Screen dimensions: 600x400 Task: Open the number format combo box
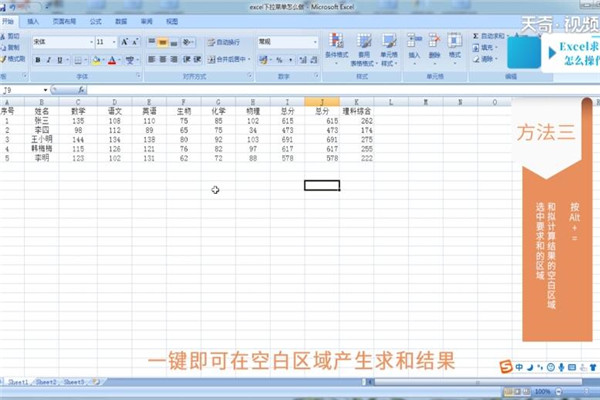click(287, 42)
